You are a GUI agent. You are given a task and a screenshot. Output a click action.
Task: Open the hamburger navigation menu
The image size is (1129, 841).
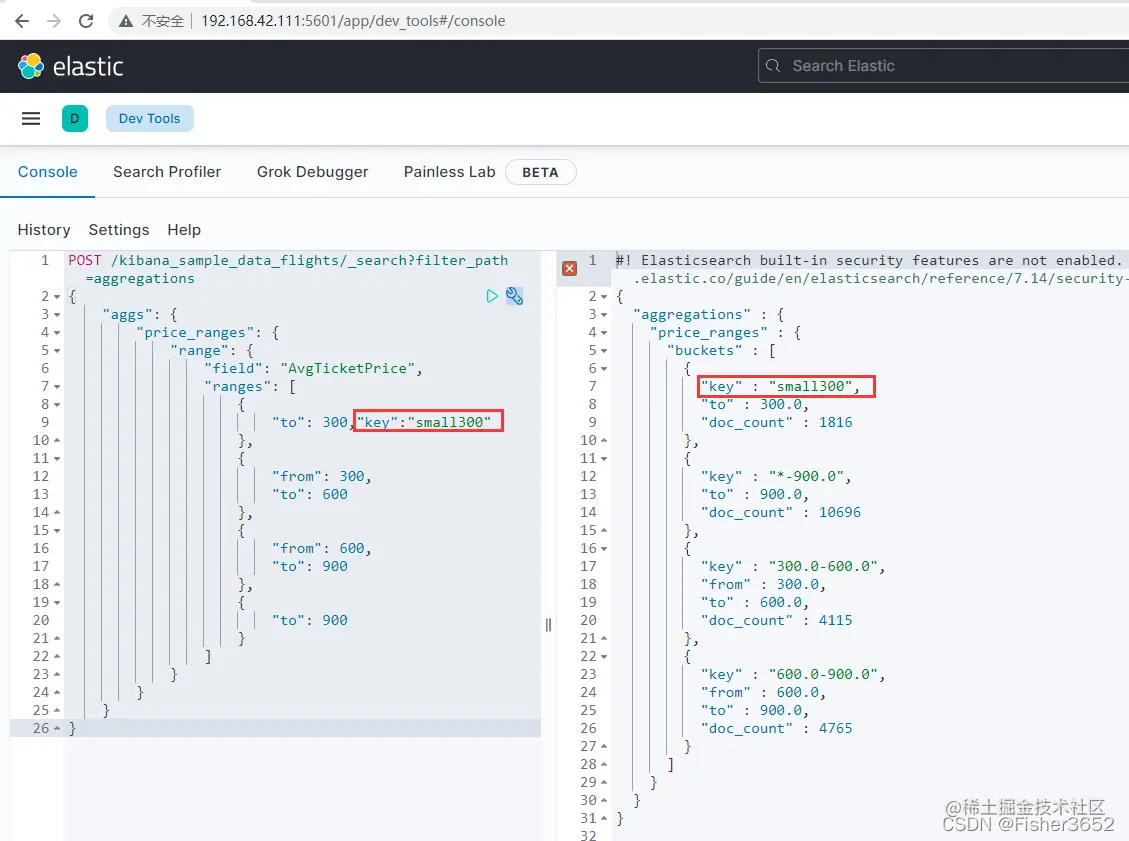31,118
